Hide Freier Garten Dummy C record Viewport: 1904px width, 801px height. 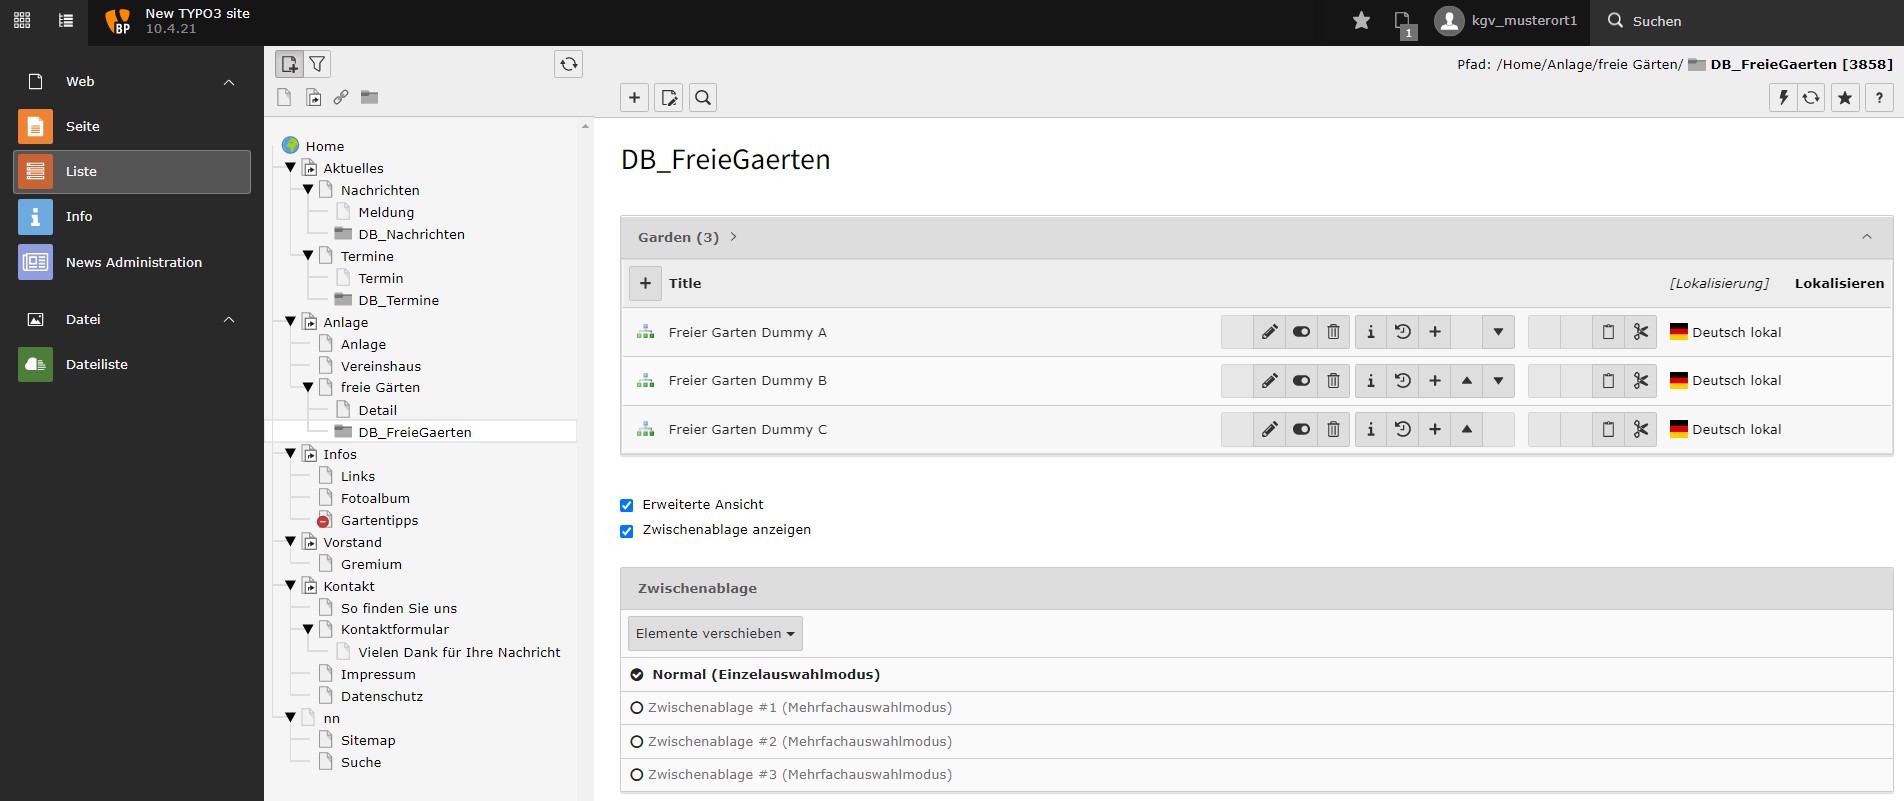[x=1301, y=430]
